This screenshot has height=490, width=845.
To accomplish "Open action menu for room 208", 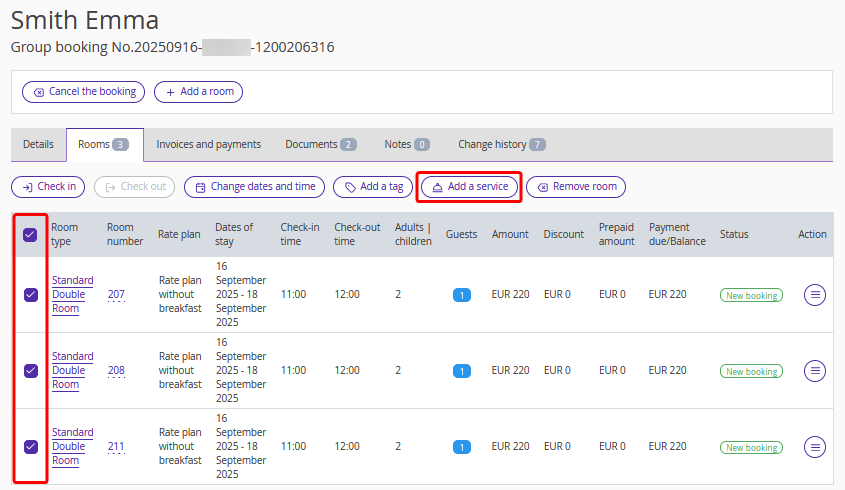I will point(815,371).
